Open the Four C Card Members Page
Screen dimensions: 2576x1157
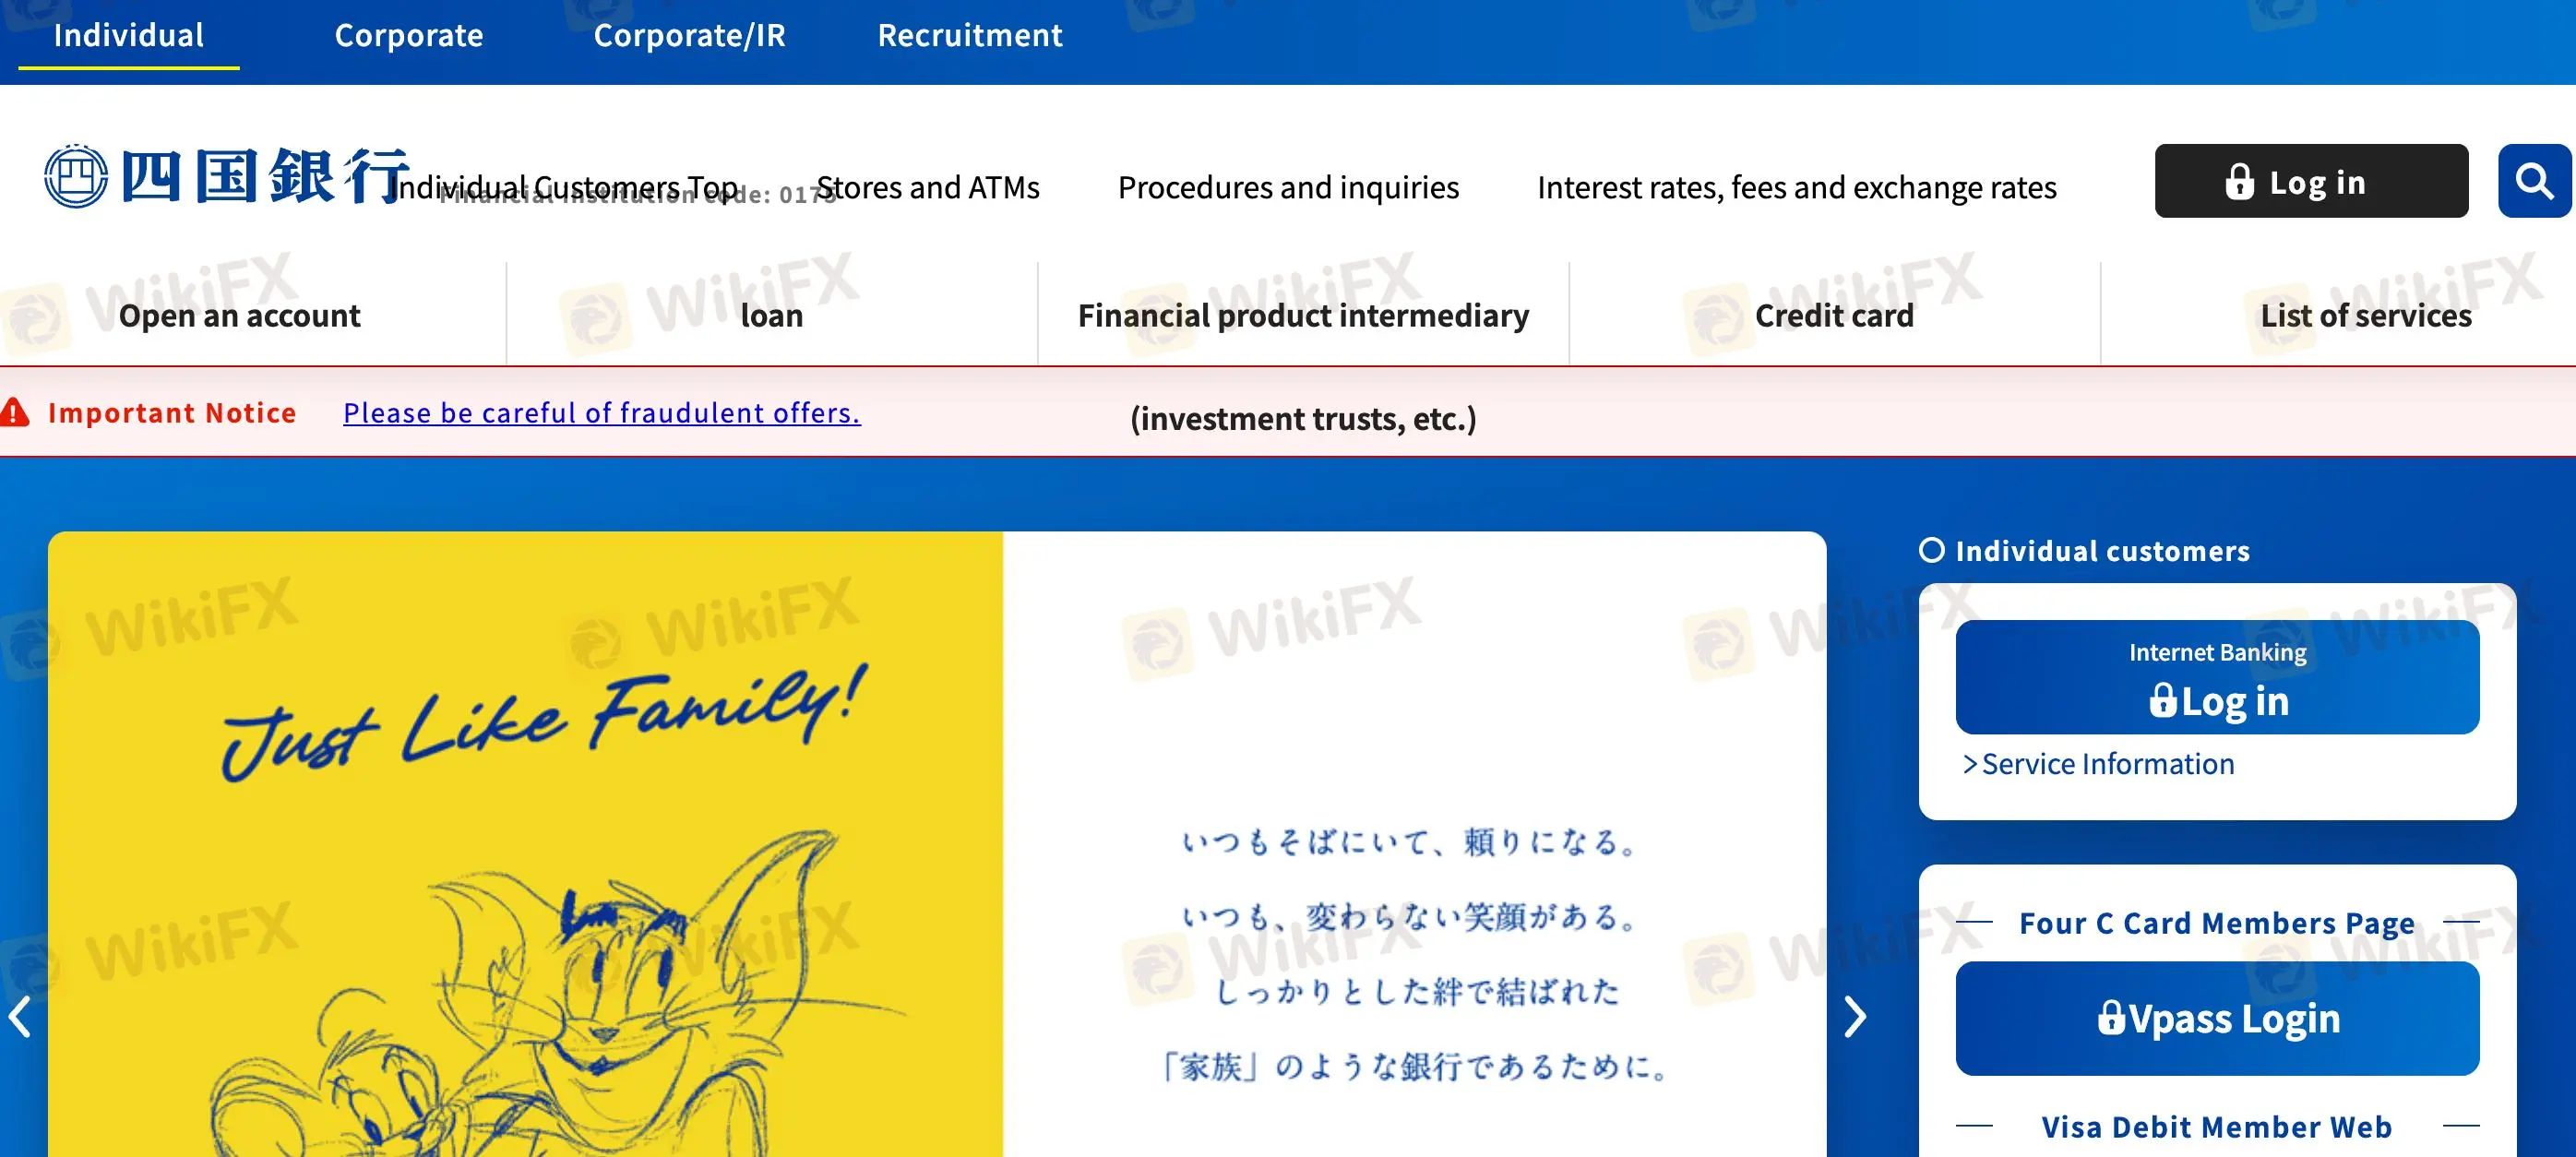2215,922
